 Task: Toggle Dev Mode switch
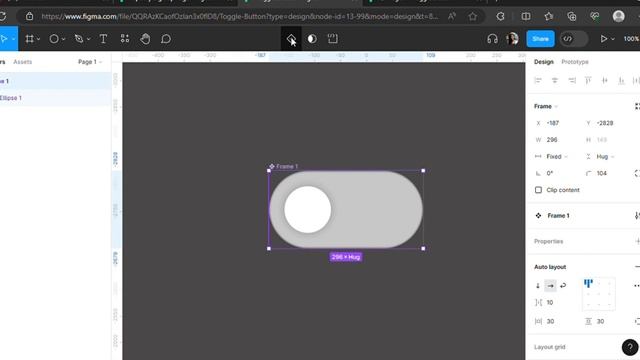click(573, 39)
